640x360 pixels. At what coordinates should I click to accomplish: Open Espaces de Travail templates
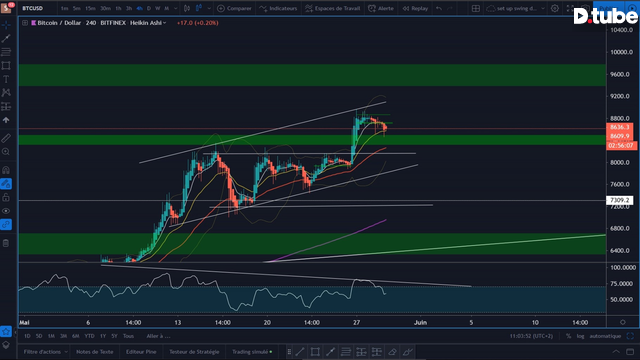[x=333, y=8]
